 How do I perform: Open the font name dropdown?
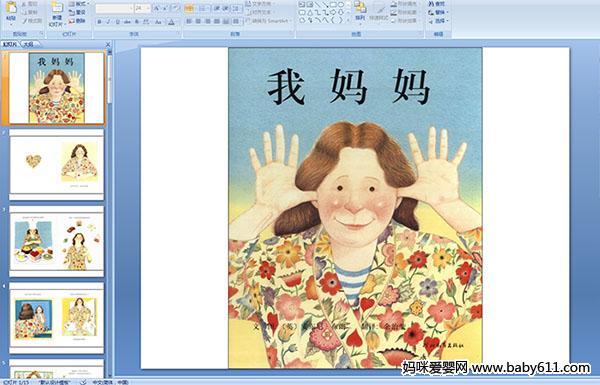tap(131, 8)
